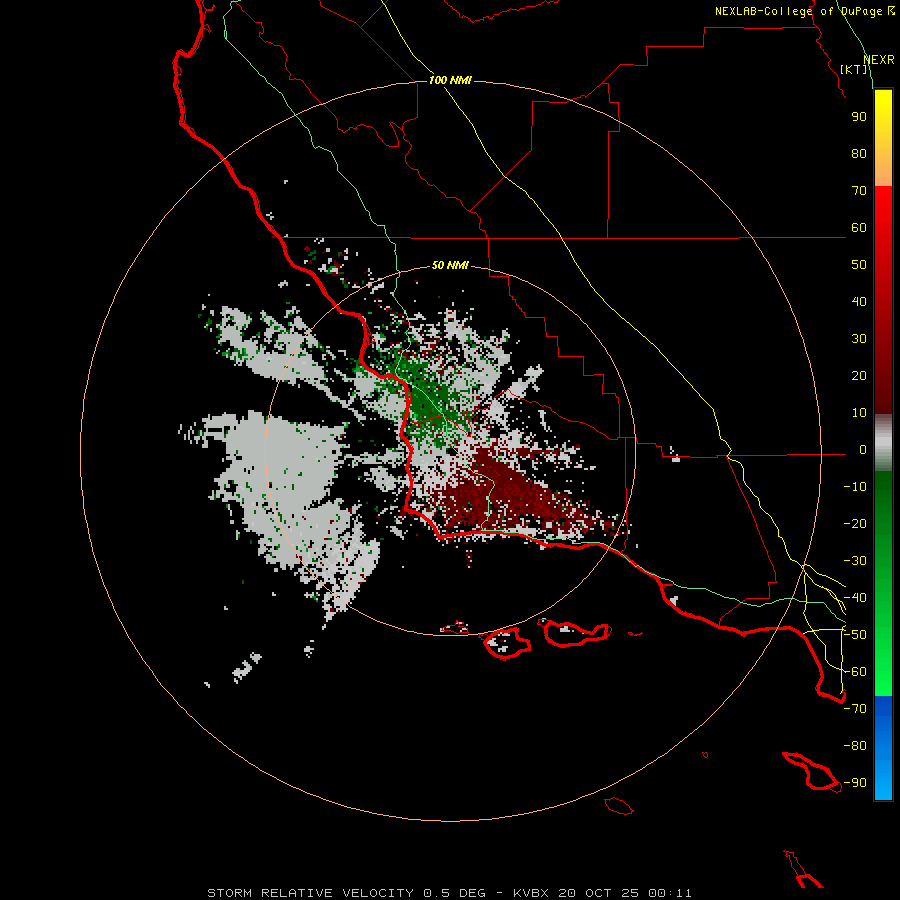Image resolution: width=900 pixels, height=900 pixels.
Task: Pick the green segment of the color bar
Action: point(883,583)
